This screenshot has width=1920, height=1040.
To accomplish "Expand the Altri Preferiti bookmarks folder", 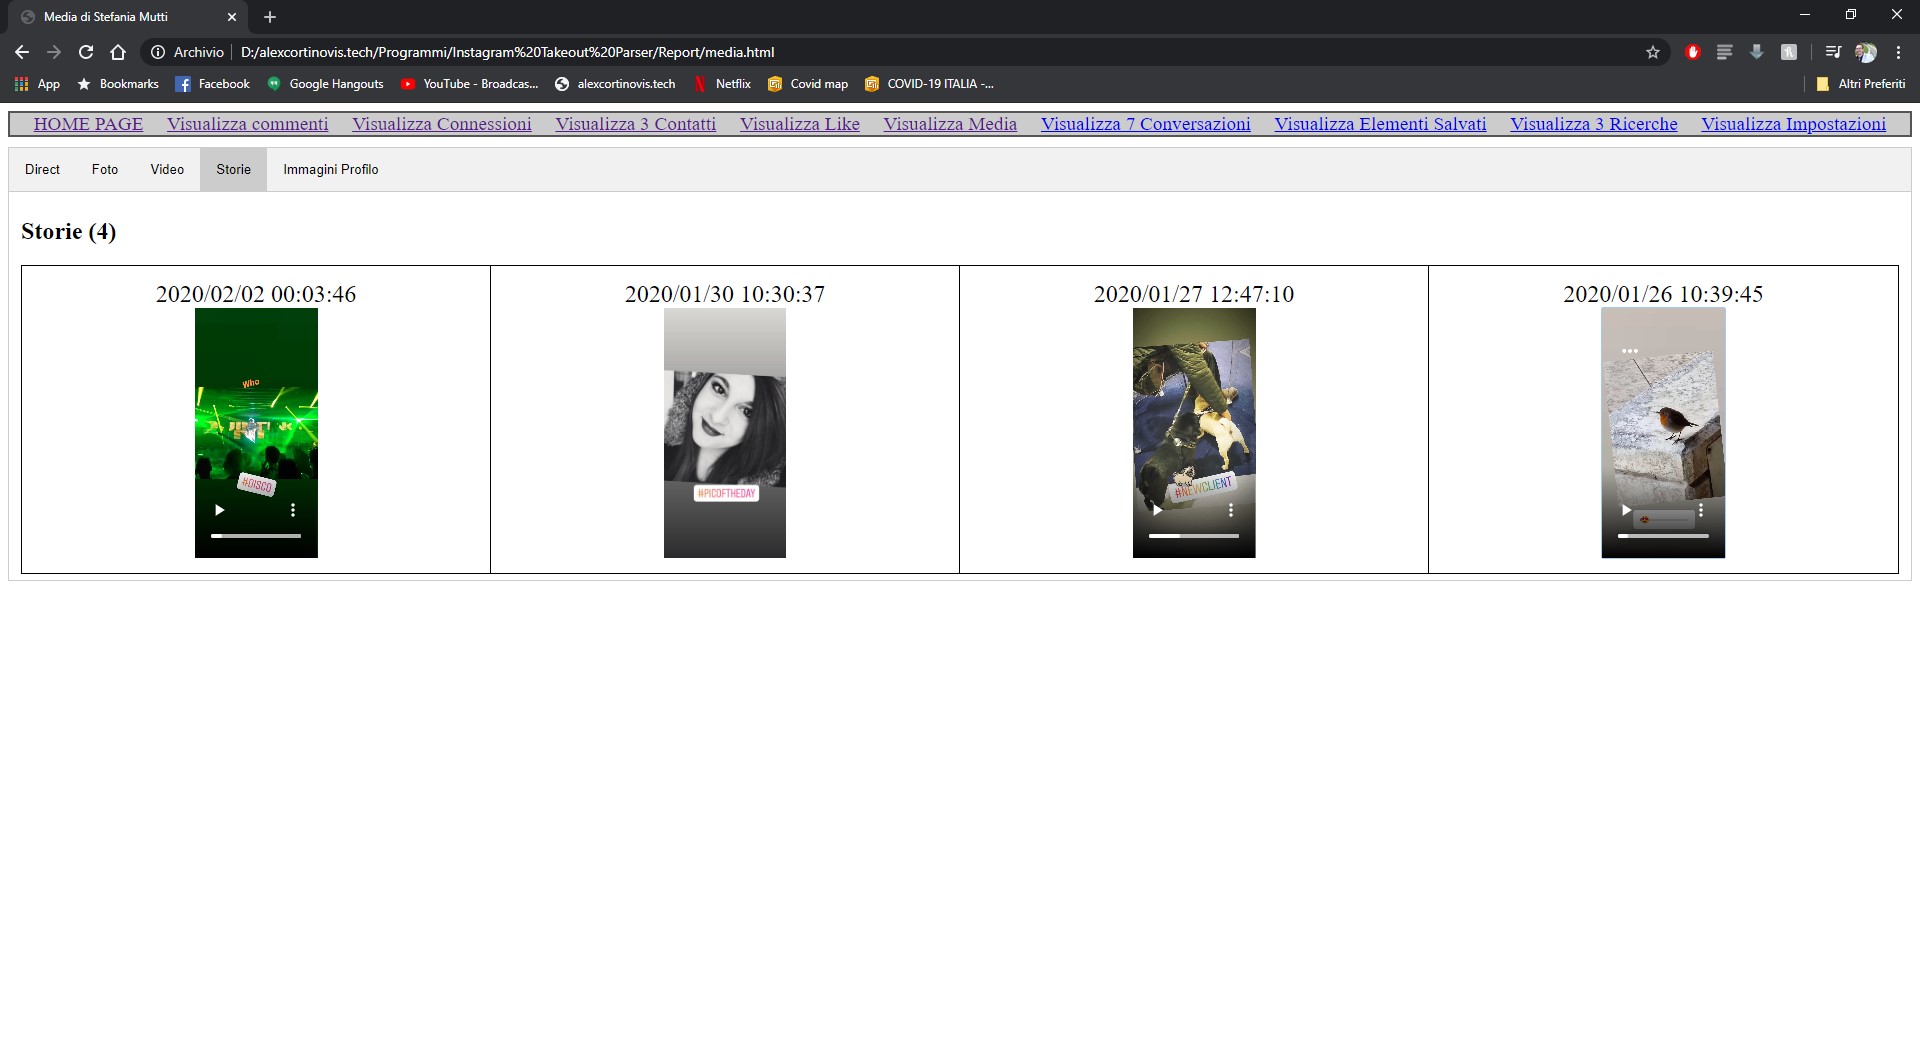I will coord(1862,84).
